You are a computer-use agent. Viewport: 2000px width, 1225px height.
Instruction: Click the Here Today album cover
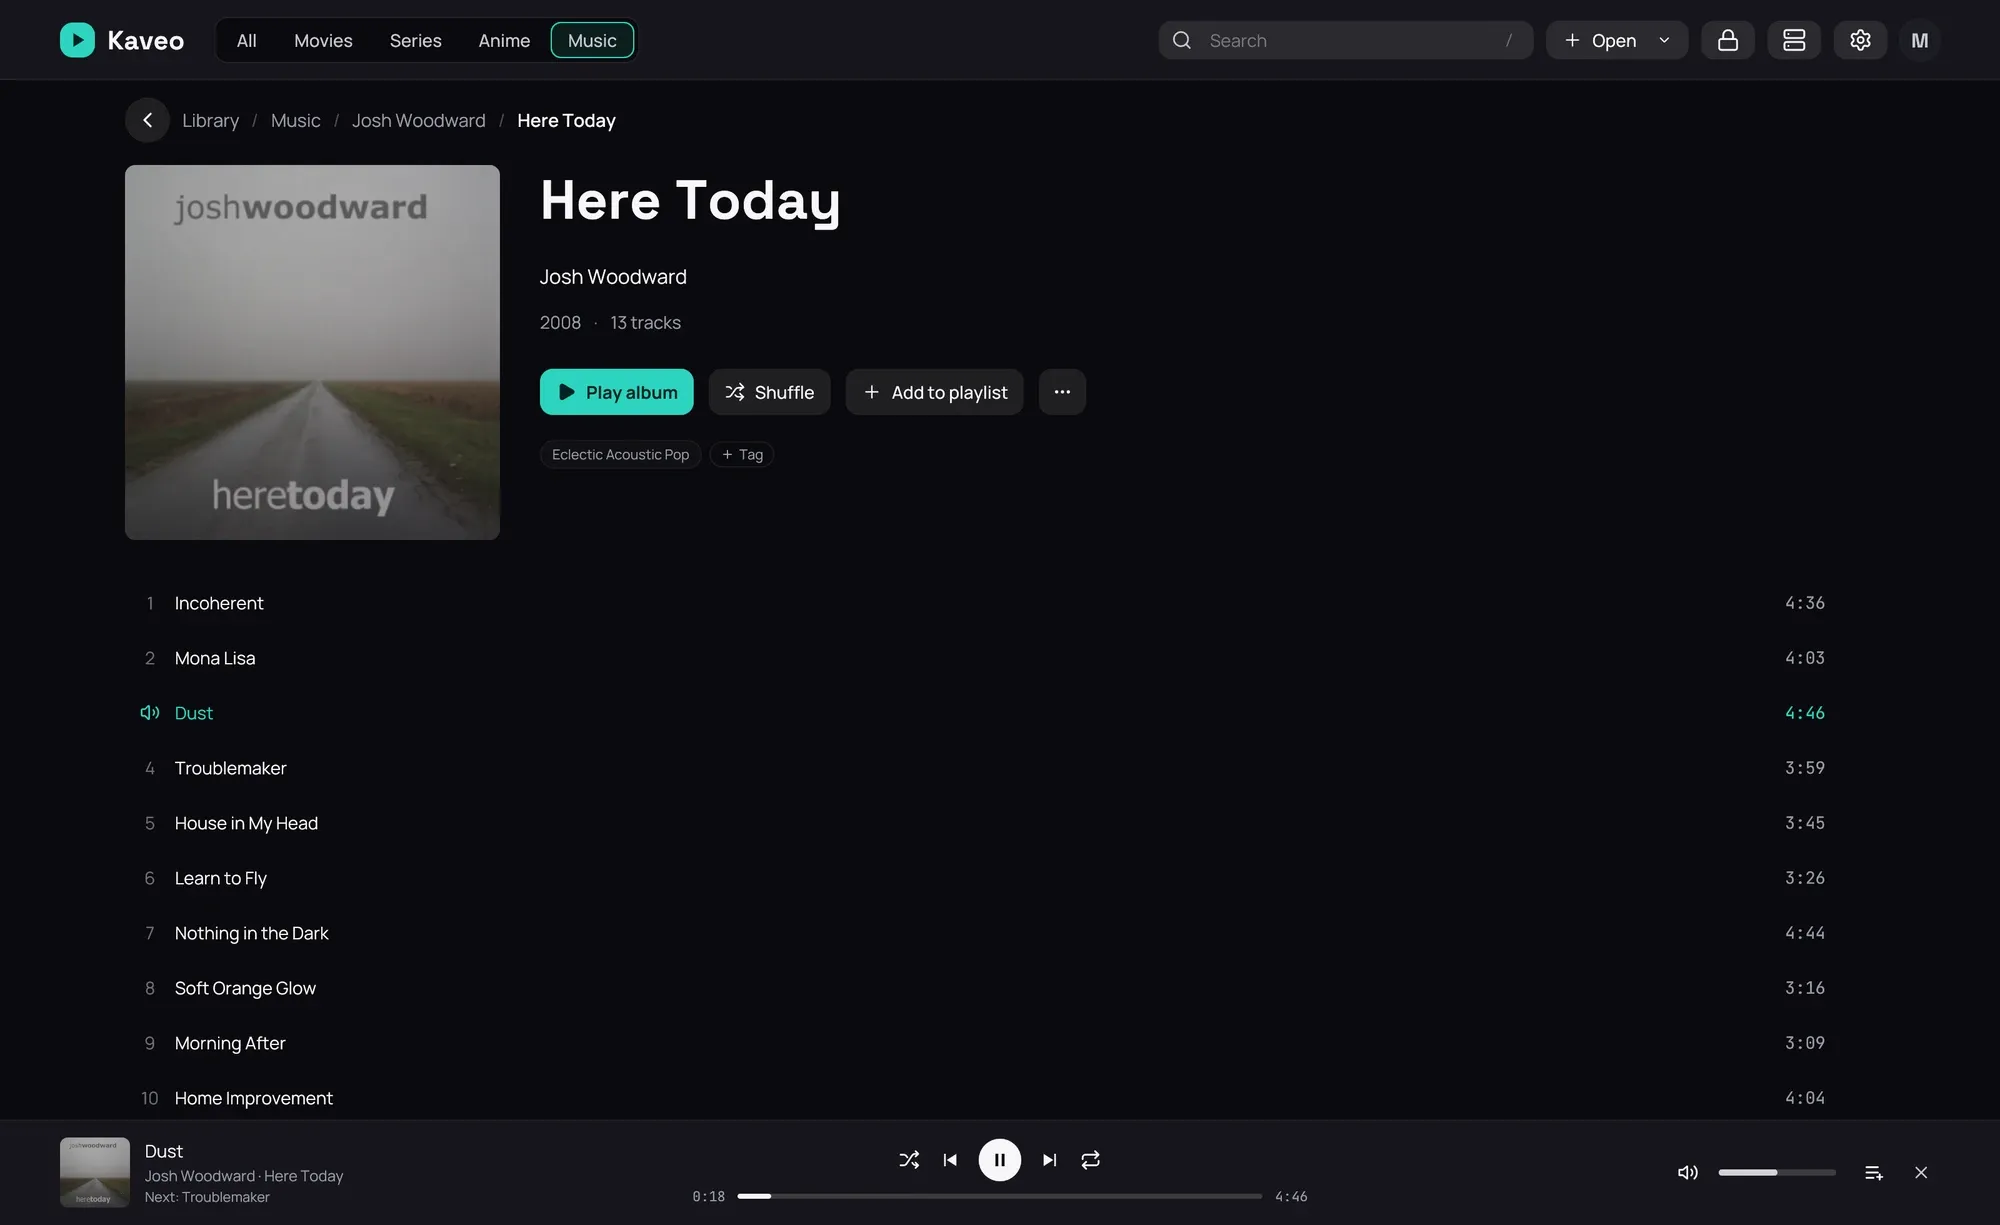312,352
